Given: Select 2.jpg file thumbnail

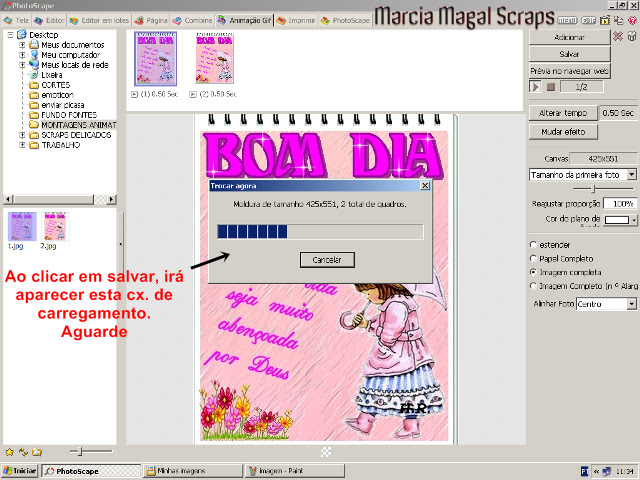Looking at the screenshot, I should 55,227.
